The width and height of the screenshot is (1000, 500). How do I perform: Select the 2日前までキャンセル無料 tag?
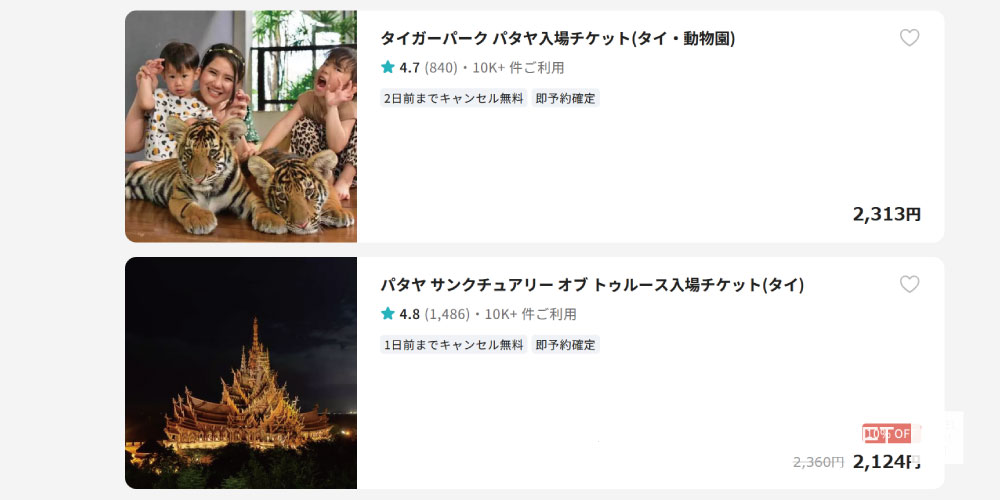pyautogui.click(x=453, y=98)
